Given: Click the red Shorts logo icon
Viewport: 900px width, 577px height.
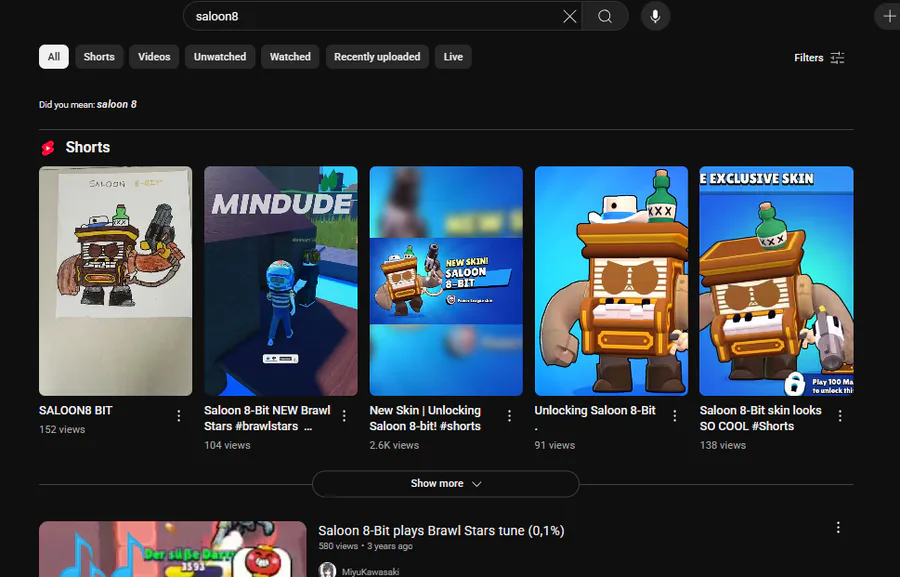Looking at the screenshot, I should tap(48, 148).
